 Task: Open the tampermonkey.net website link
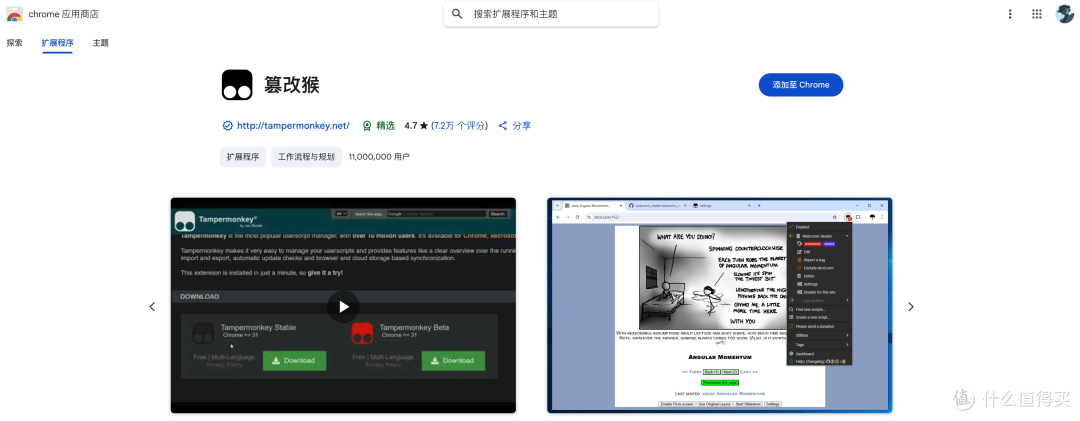click(293, 125)
